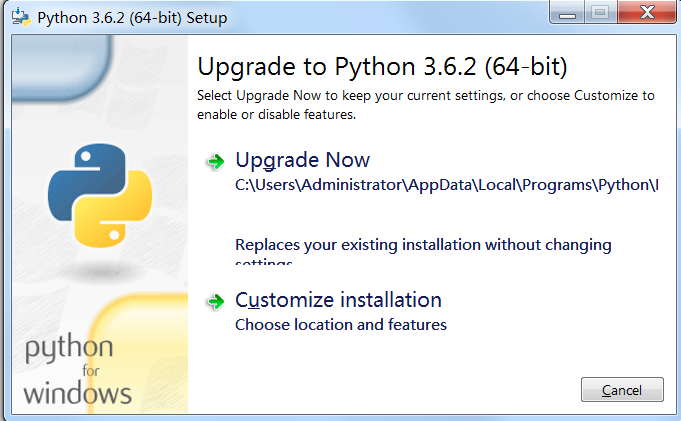The width and height of the screenshot is (681, 421).
Task: Click the blue and yellow Python logo
Action: click(x=100, y=196)
